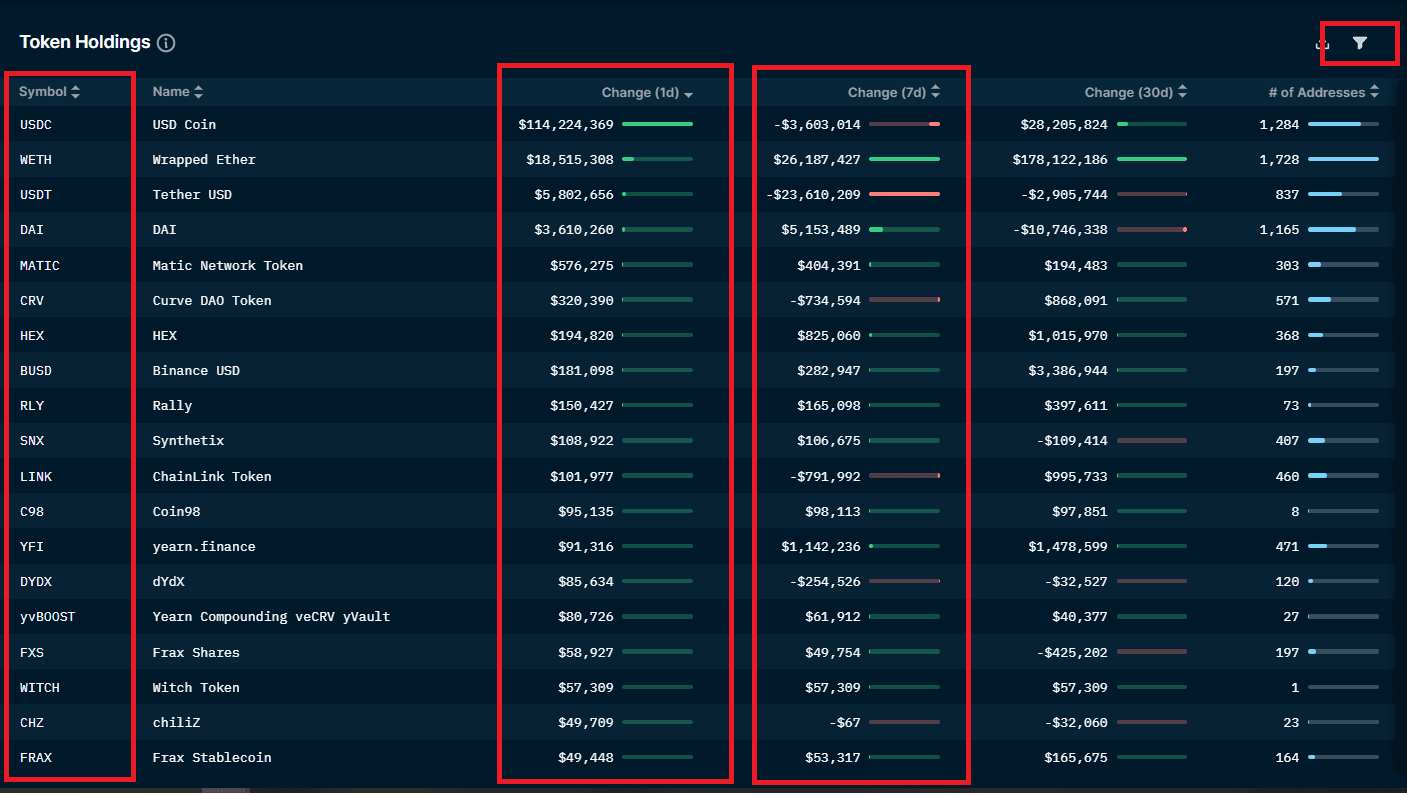This screenshot has width=1407, height=796.
Task: Click the $18,515,308 1d change value
Action: tap(570, 160)
